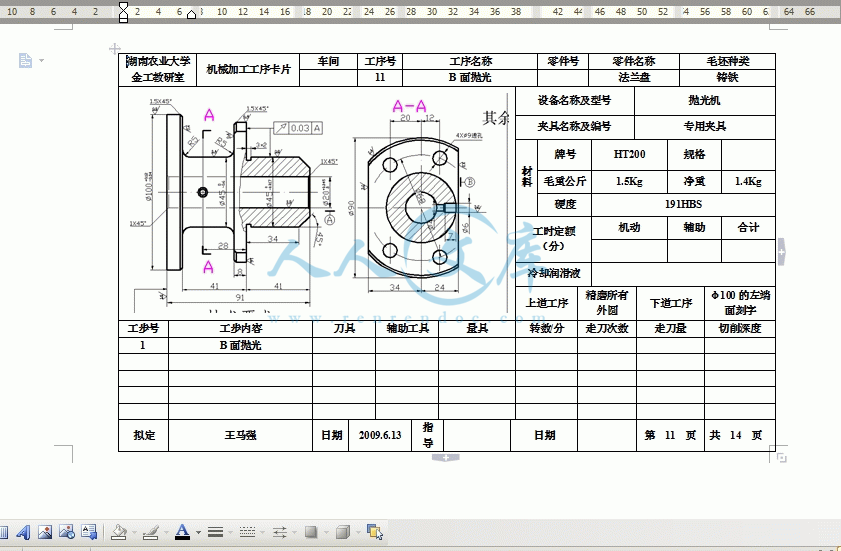The height and width of the screenshot is (551, 841).
Task: Click the '191HBS' cell
Action: pyautogui.click(x=683, y=205)
